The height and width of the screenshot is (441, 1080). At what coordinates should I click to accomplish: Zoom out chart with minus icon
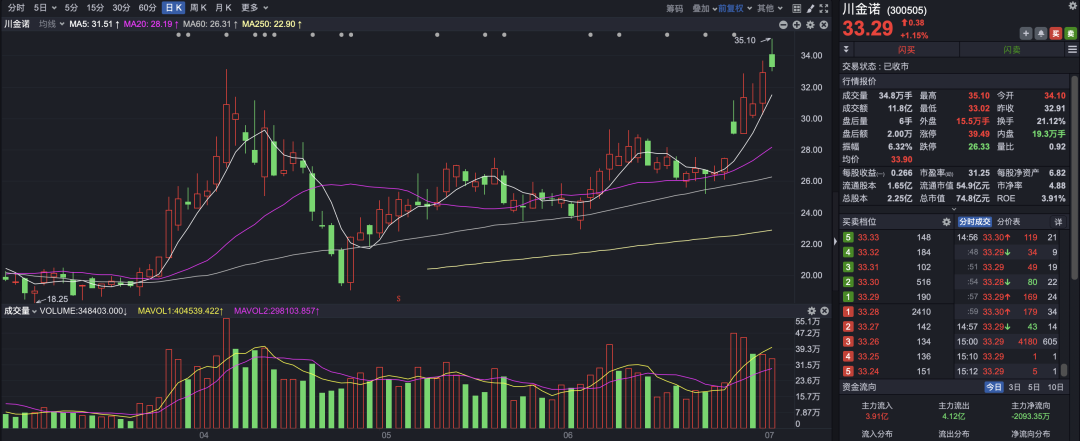[781, 23]
